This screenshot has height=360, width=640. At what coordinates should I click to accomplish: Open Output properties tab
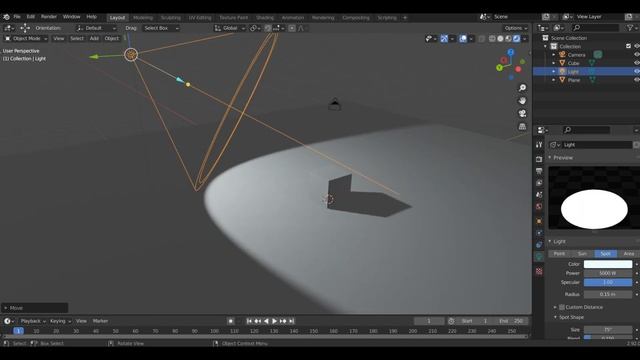pyautogui.click(x=539, y=171)
